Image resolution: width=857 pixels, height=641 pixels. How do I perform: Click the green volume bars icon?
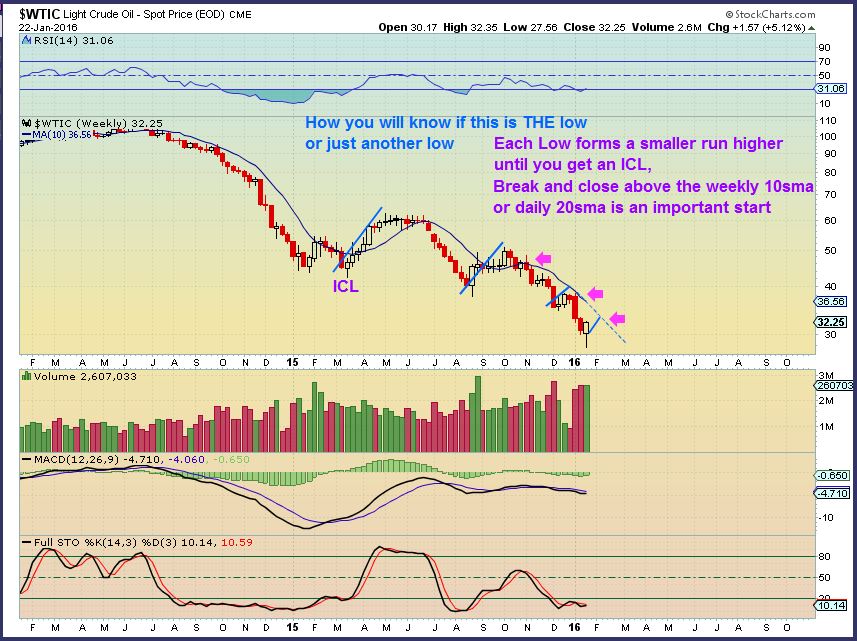25,376
